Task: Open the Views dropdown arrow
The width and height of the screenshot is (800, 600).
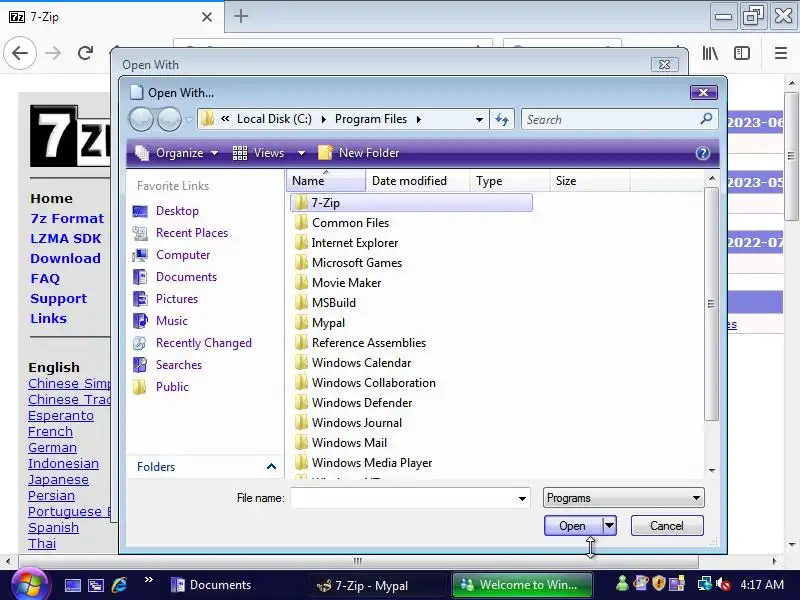Action: coord(301,153)
